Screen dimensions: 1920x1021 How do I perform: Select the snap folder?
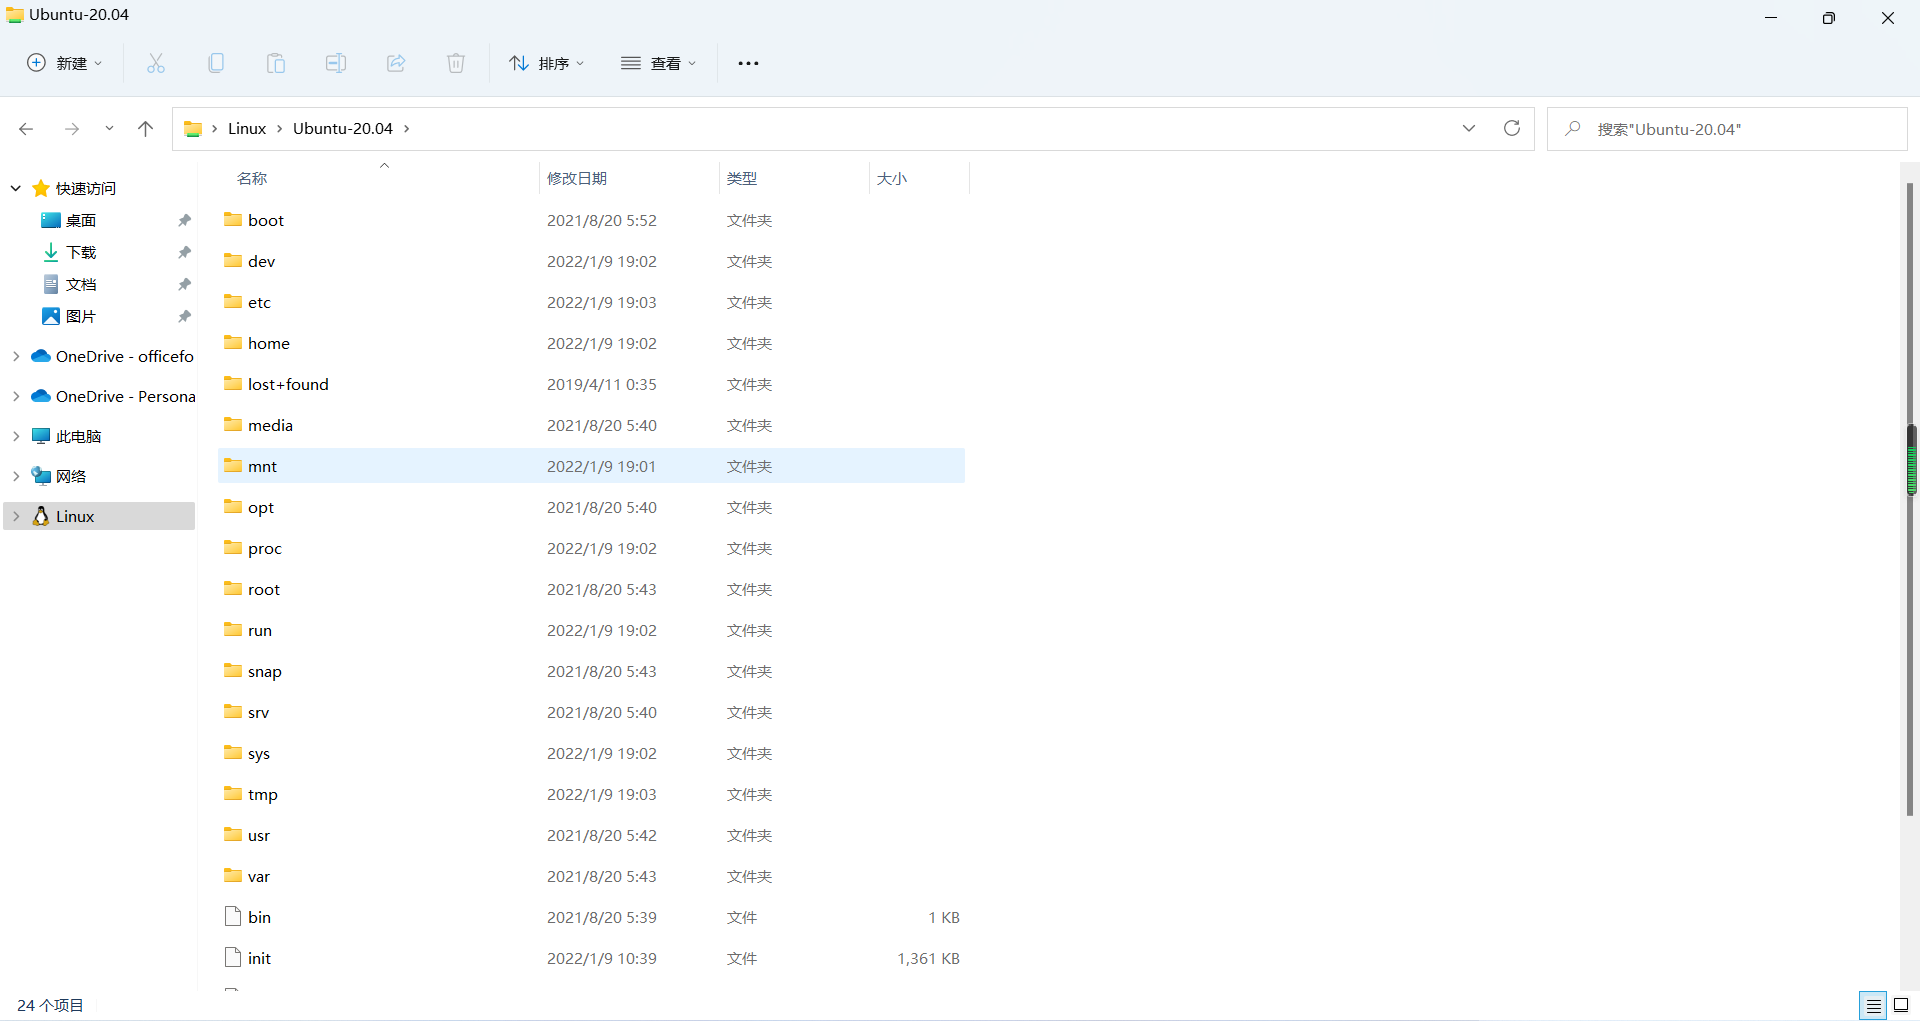[591, 671]
